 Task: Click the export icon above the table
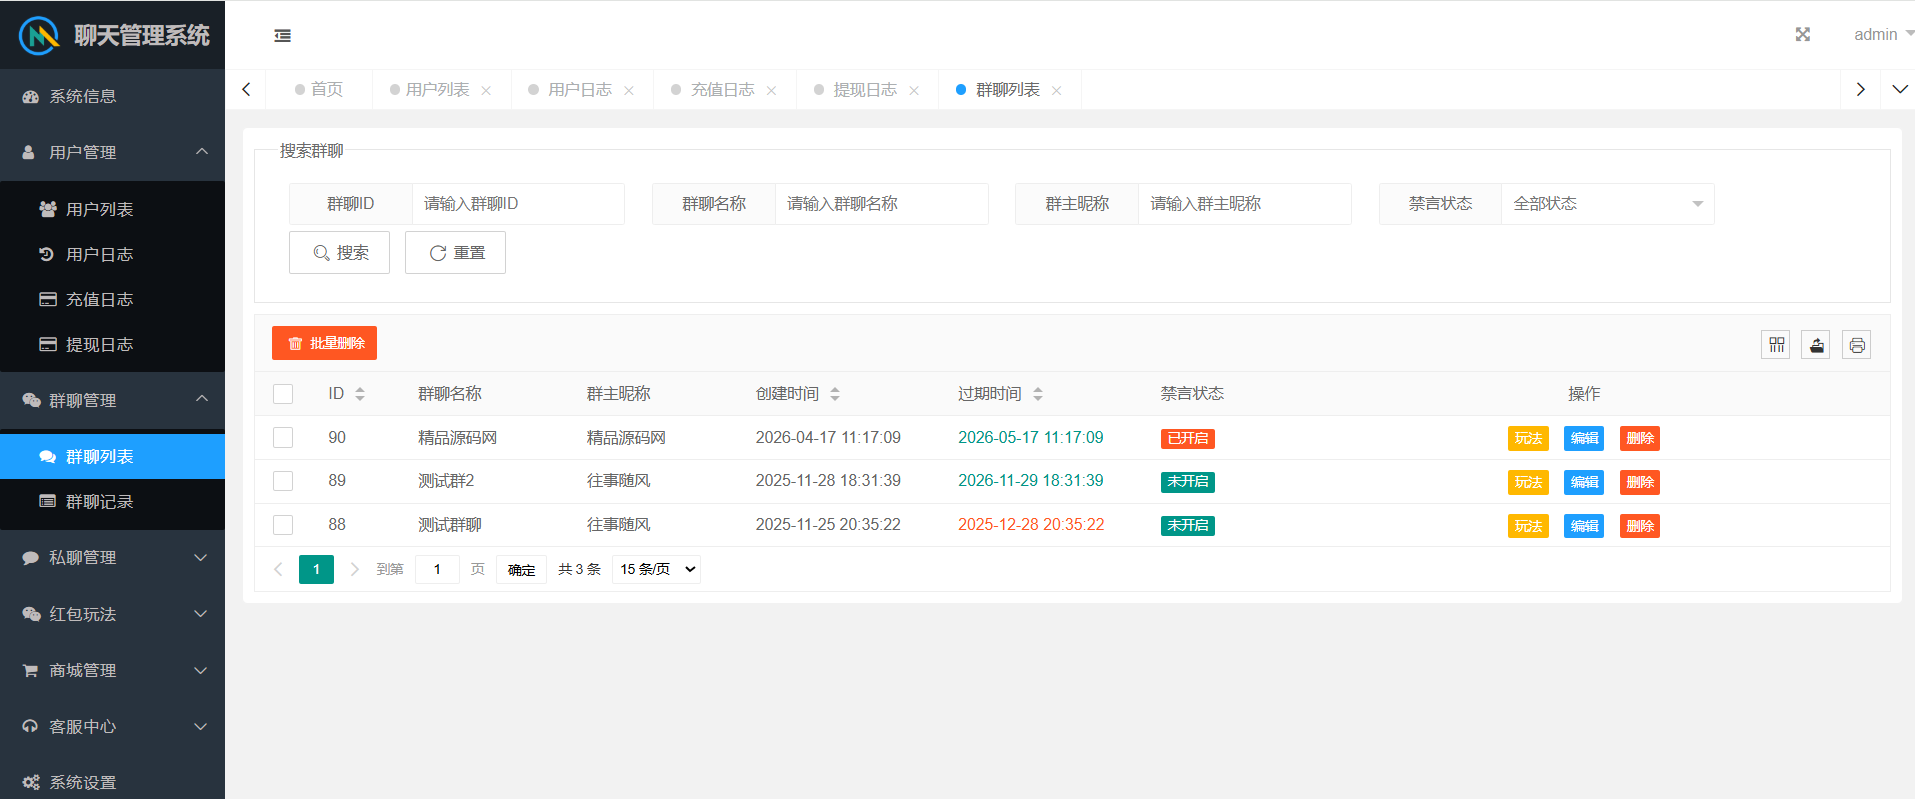point(1816,345)
